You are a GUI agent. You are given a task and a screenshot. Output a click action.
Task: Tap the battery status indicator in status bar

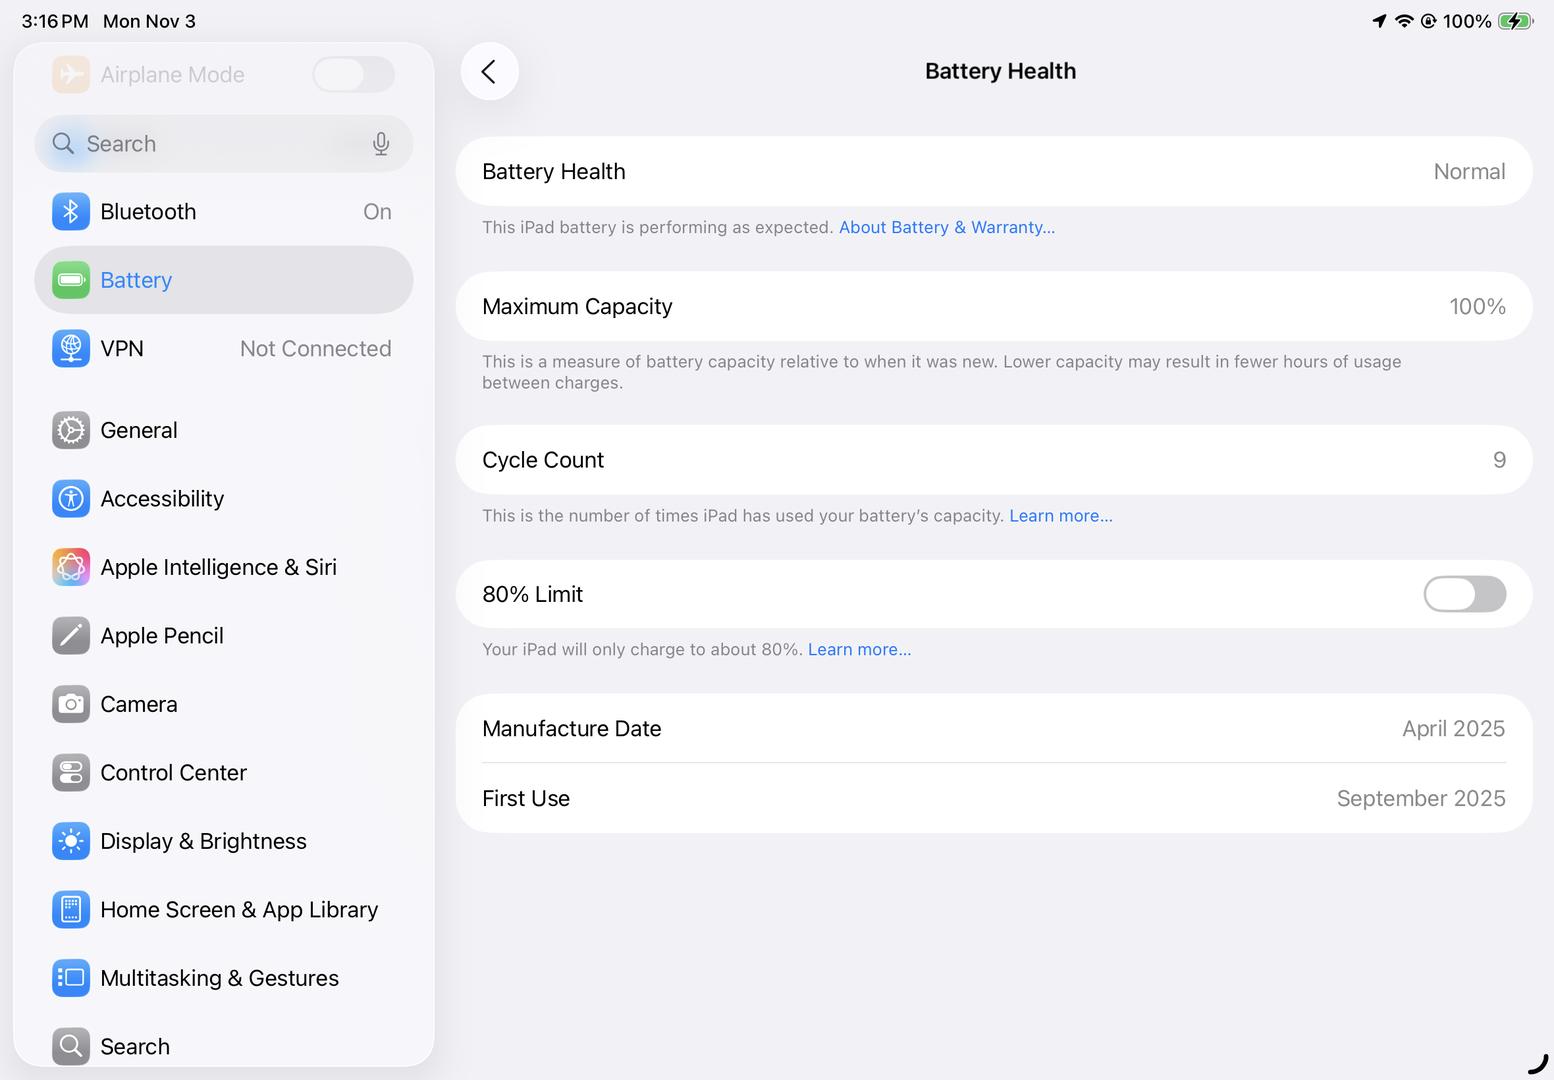coord(1514,21)
